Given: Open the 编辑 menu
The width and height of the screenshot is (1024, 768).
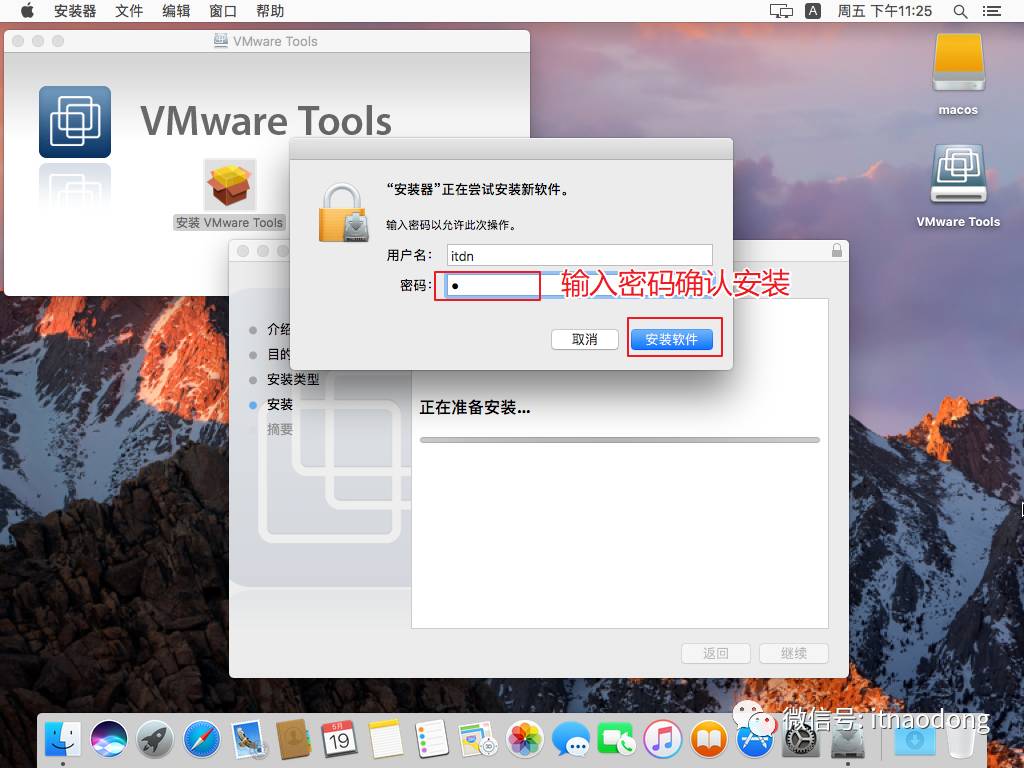Looking at the screenshot, I should [176, 10].
